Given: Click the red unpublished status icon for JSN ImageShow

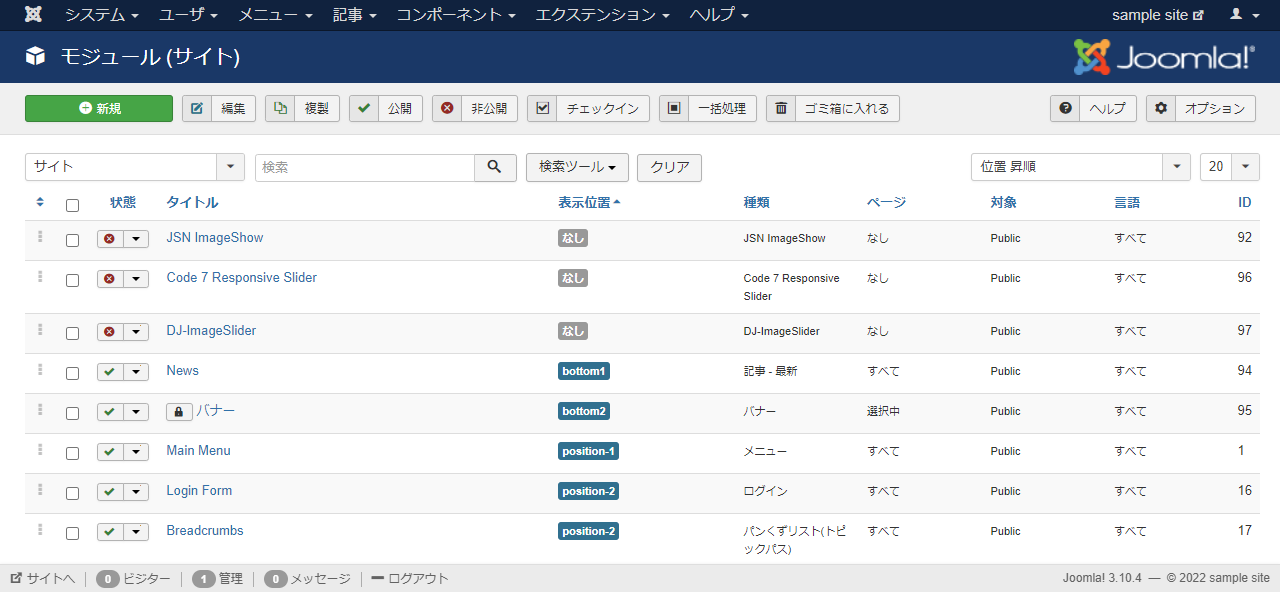Looking at the screenshot, I should pyautogui.click(x=110, y=239).
